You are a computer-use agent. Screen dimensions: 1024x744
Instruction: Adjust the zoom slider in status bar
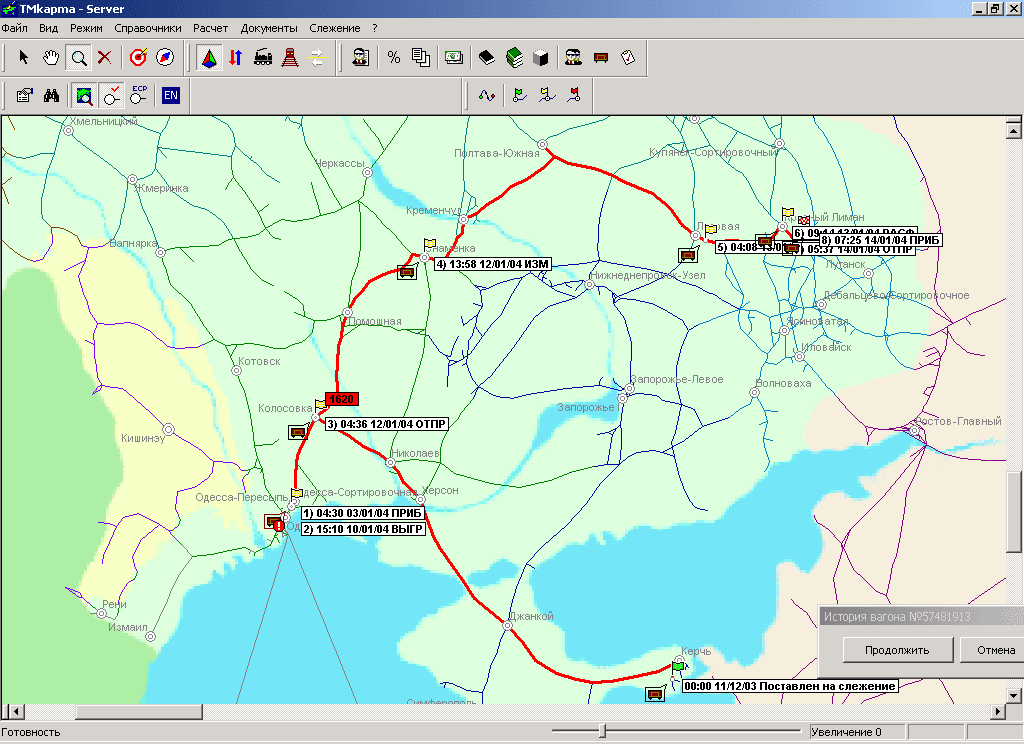coord(603,731)
